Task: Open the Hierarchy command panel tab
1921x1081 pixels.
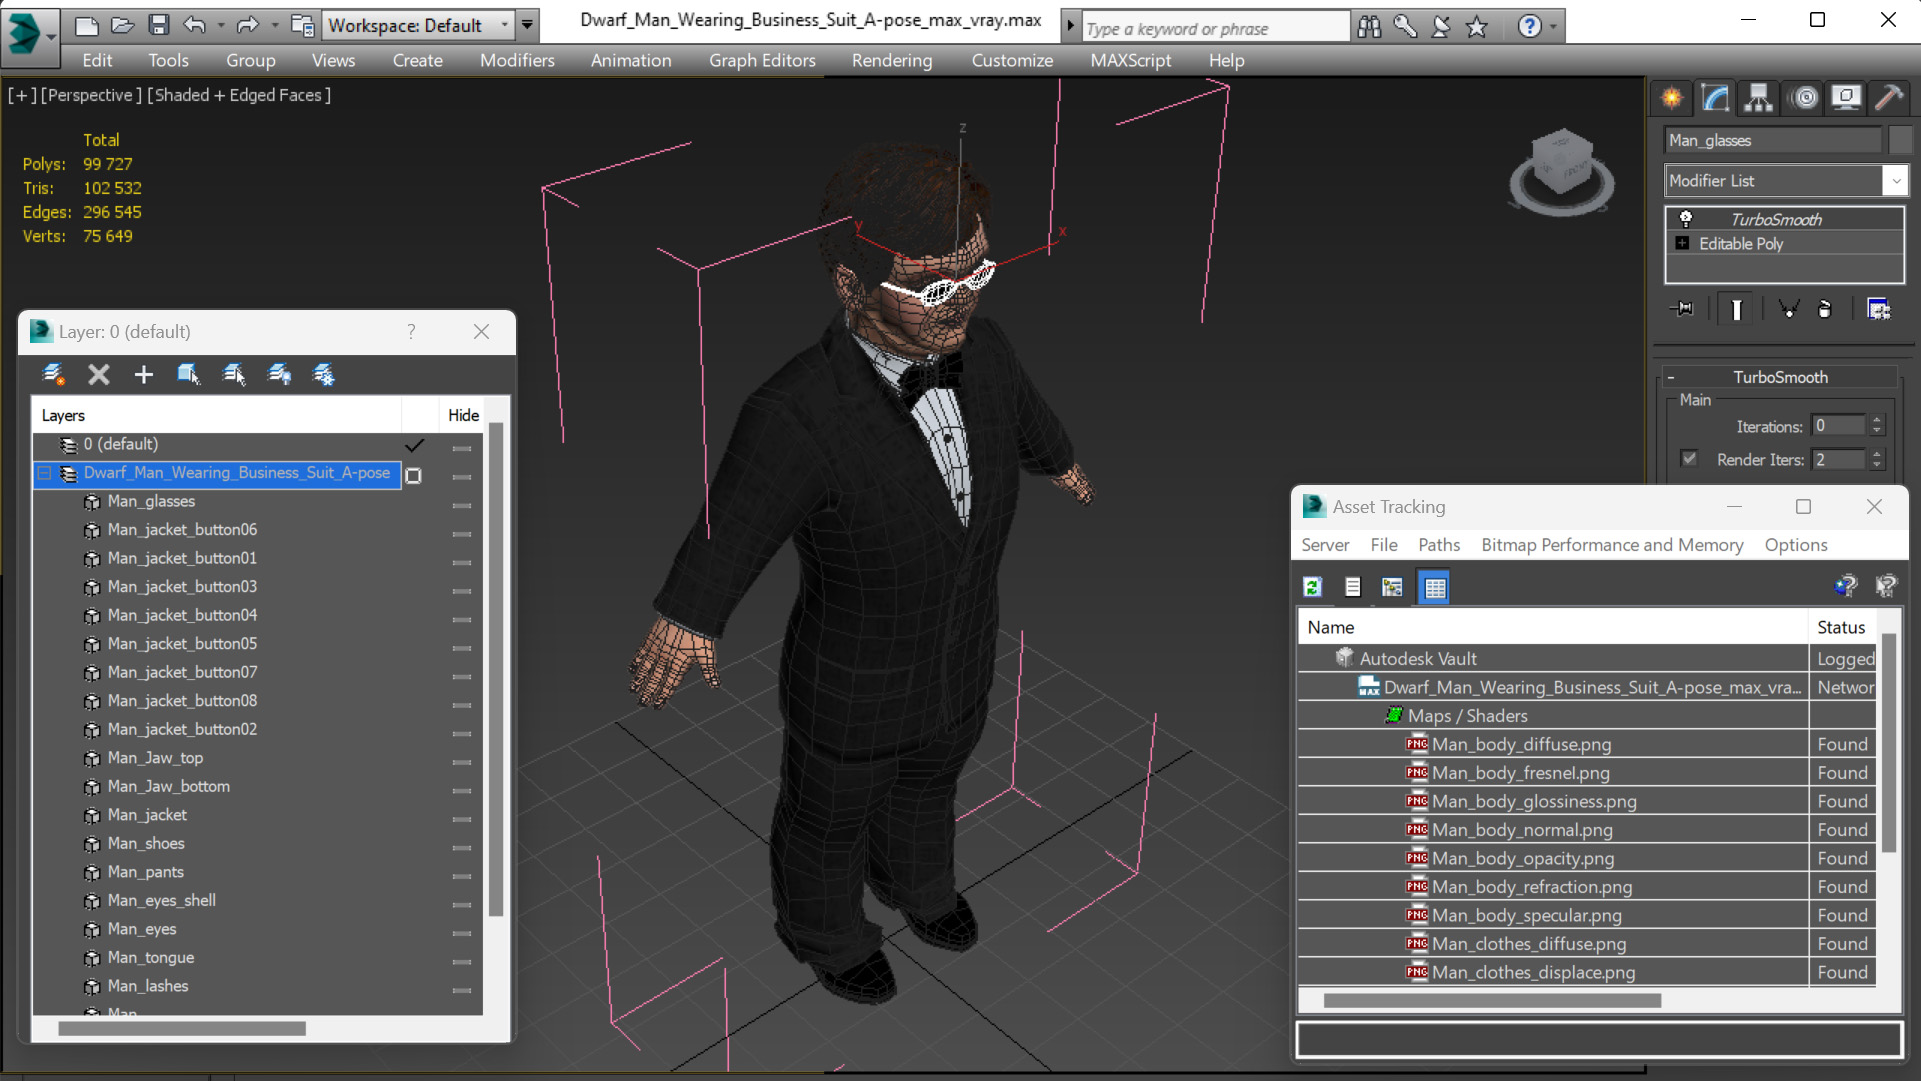Action: point(1758,98)
